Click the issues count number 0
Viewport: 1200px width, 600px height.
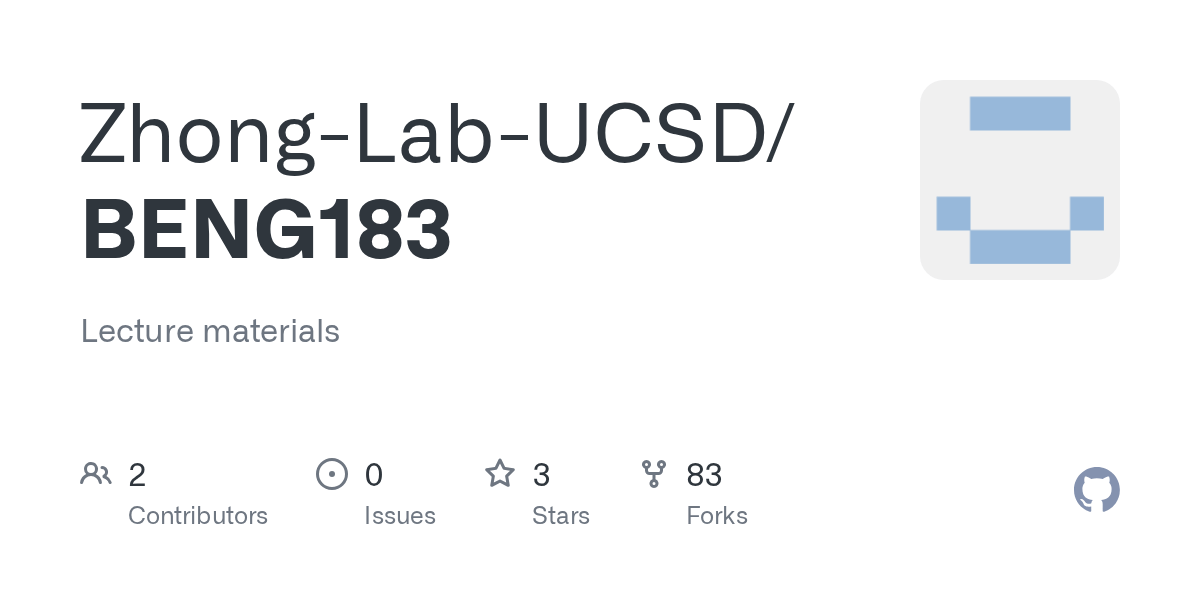[x=374, y=475]
